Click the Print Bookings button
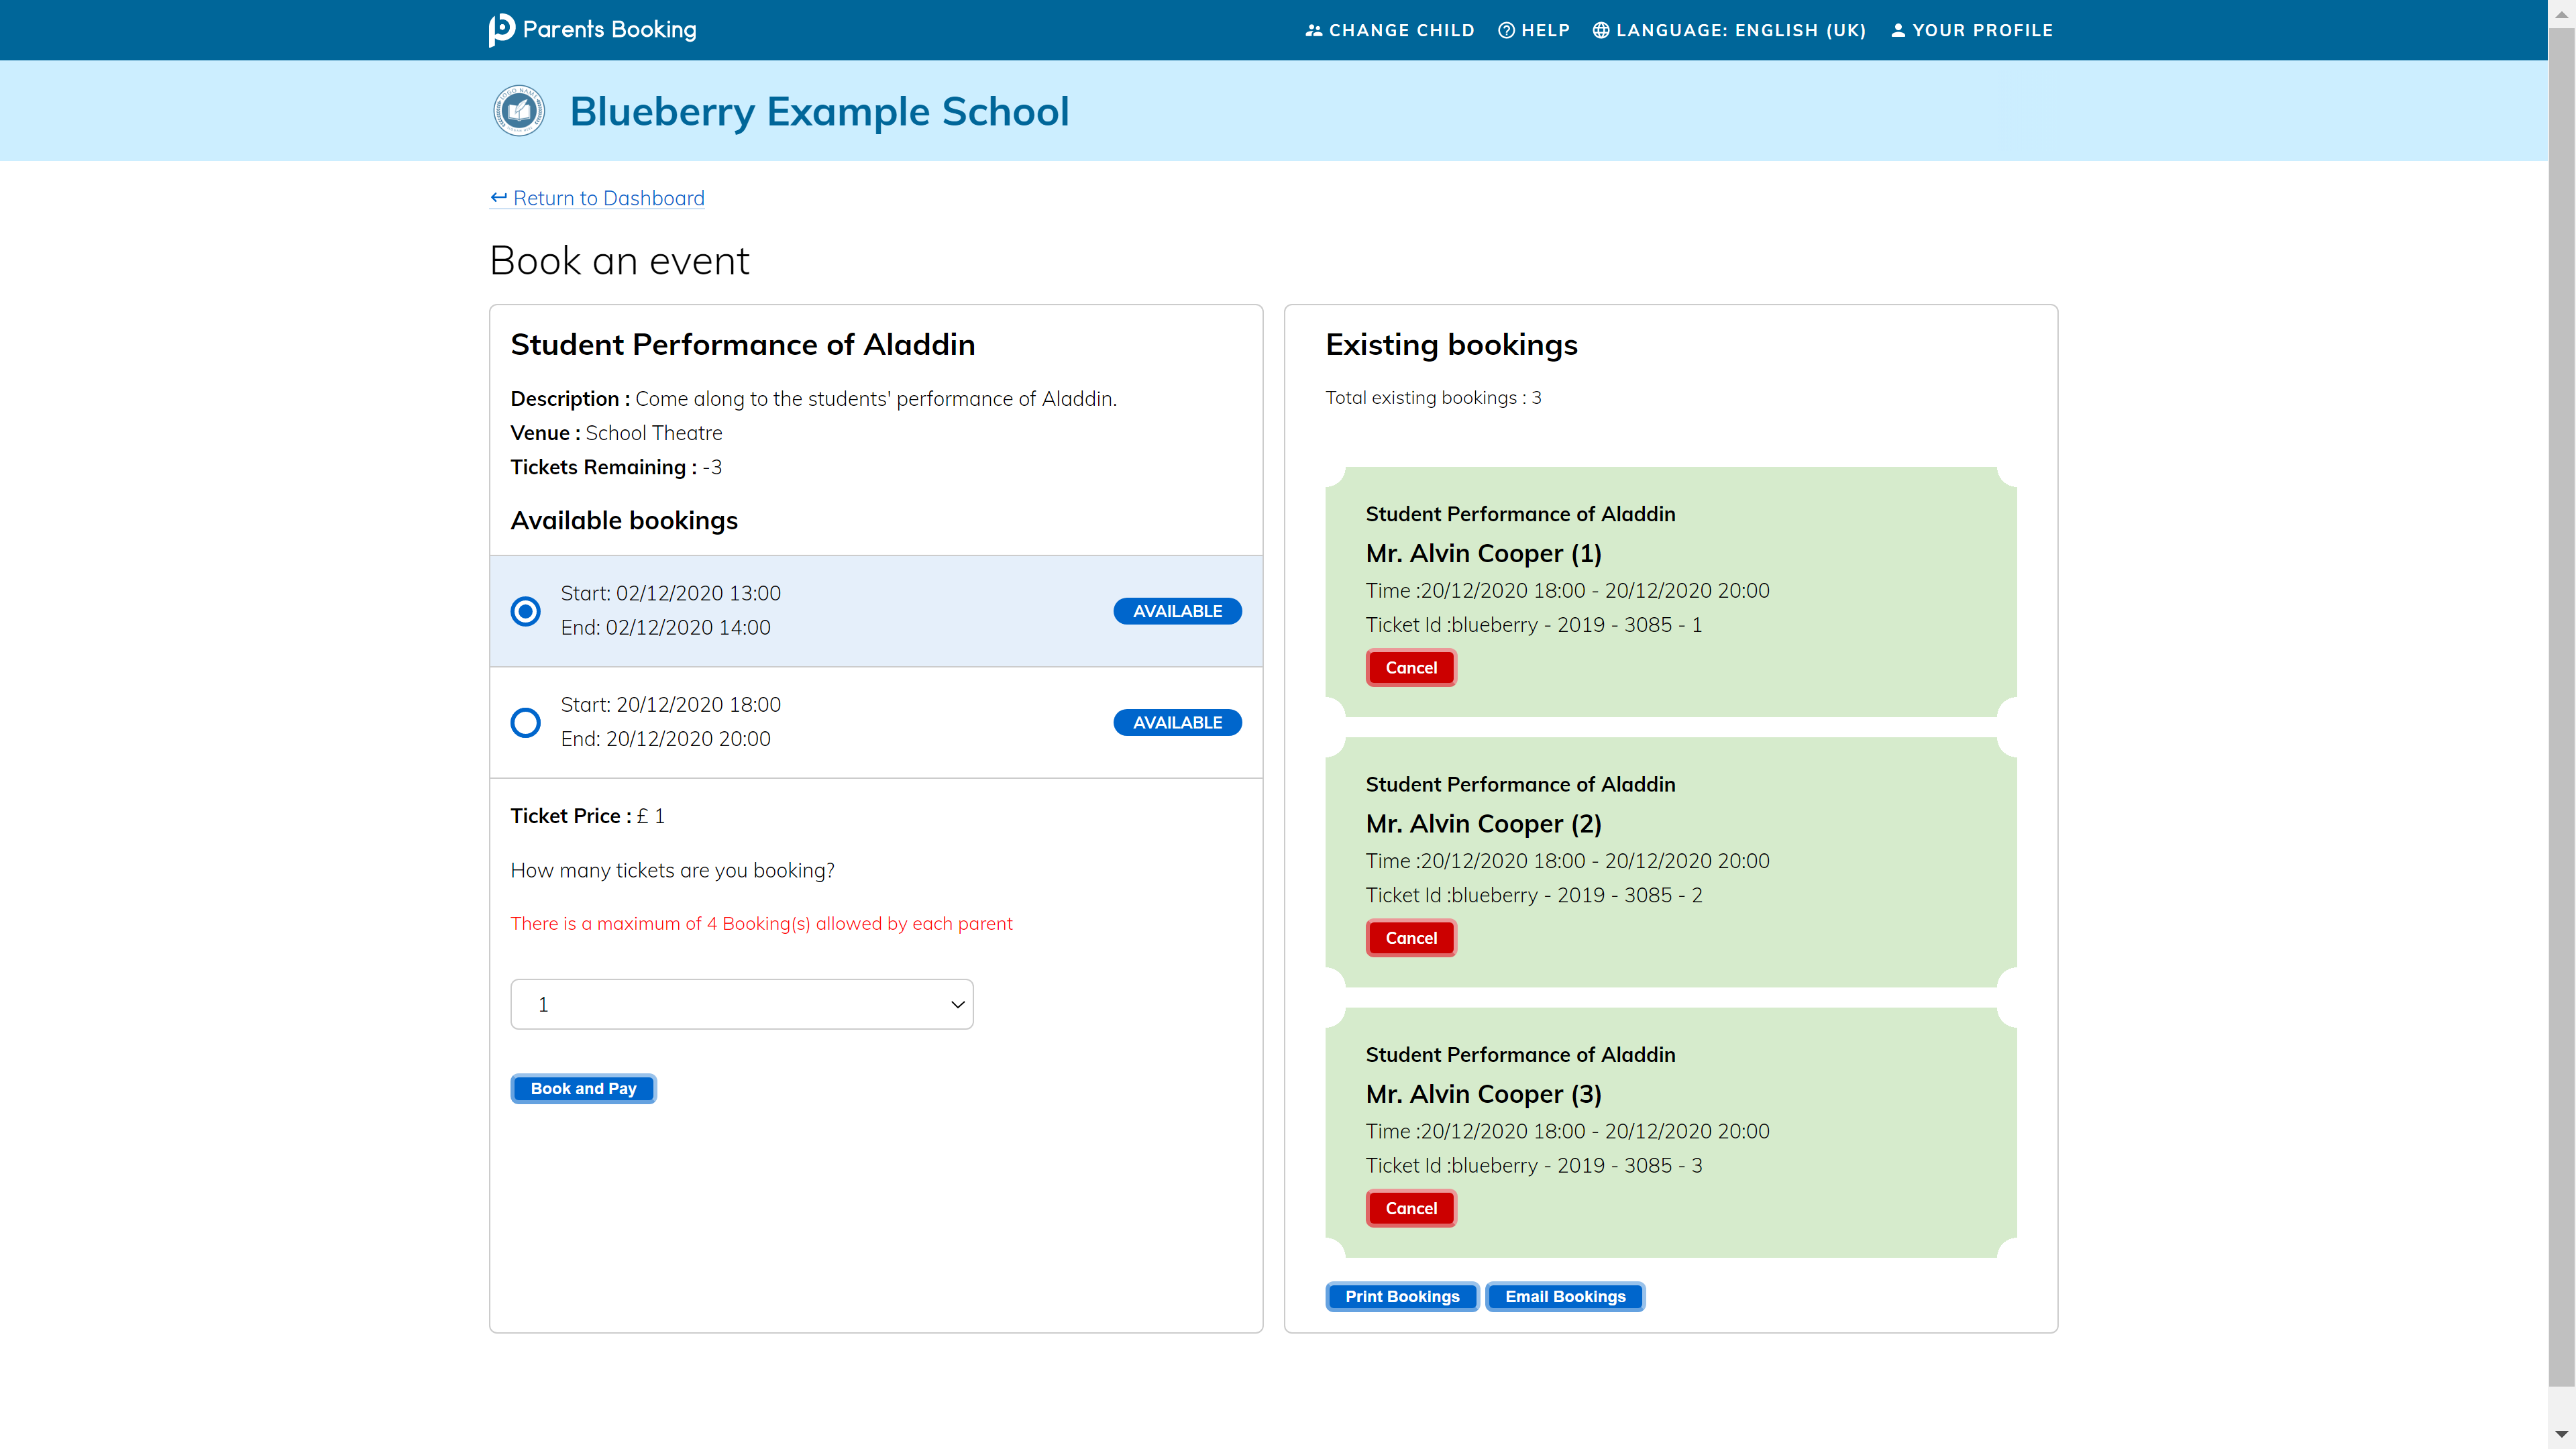 click(x=1401, y=1296)
